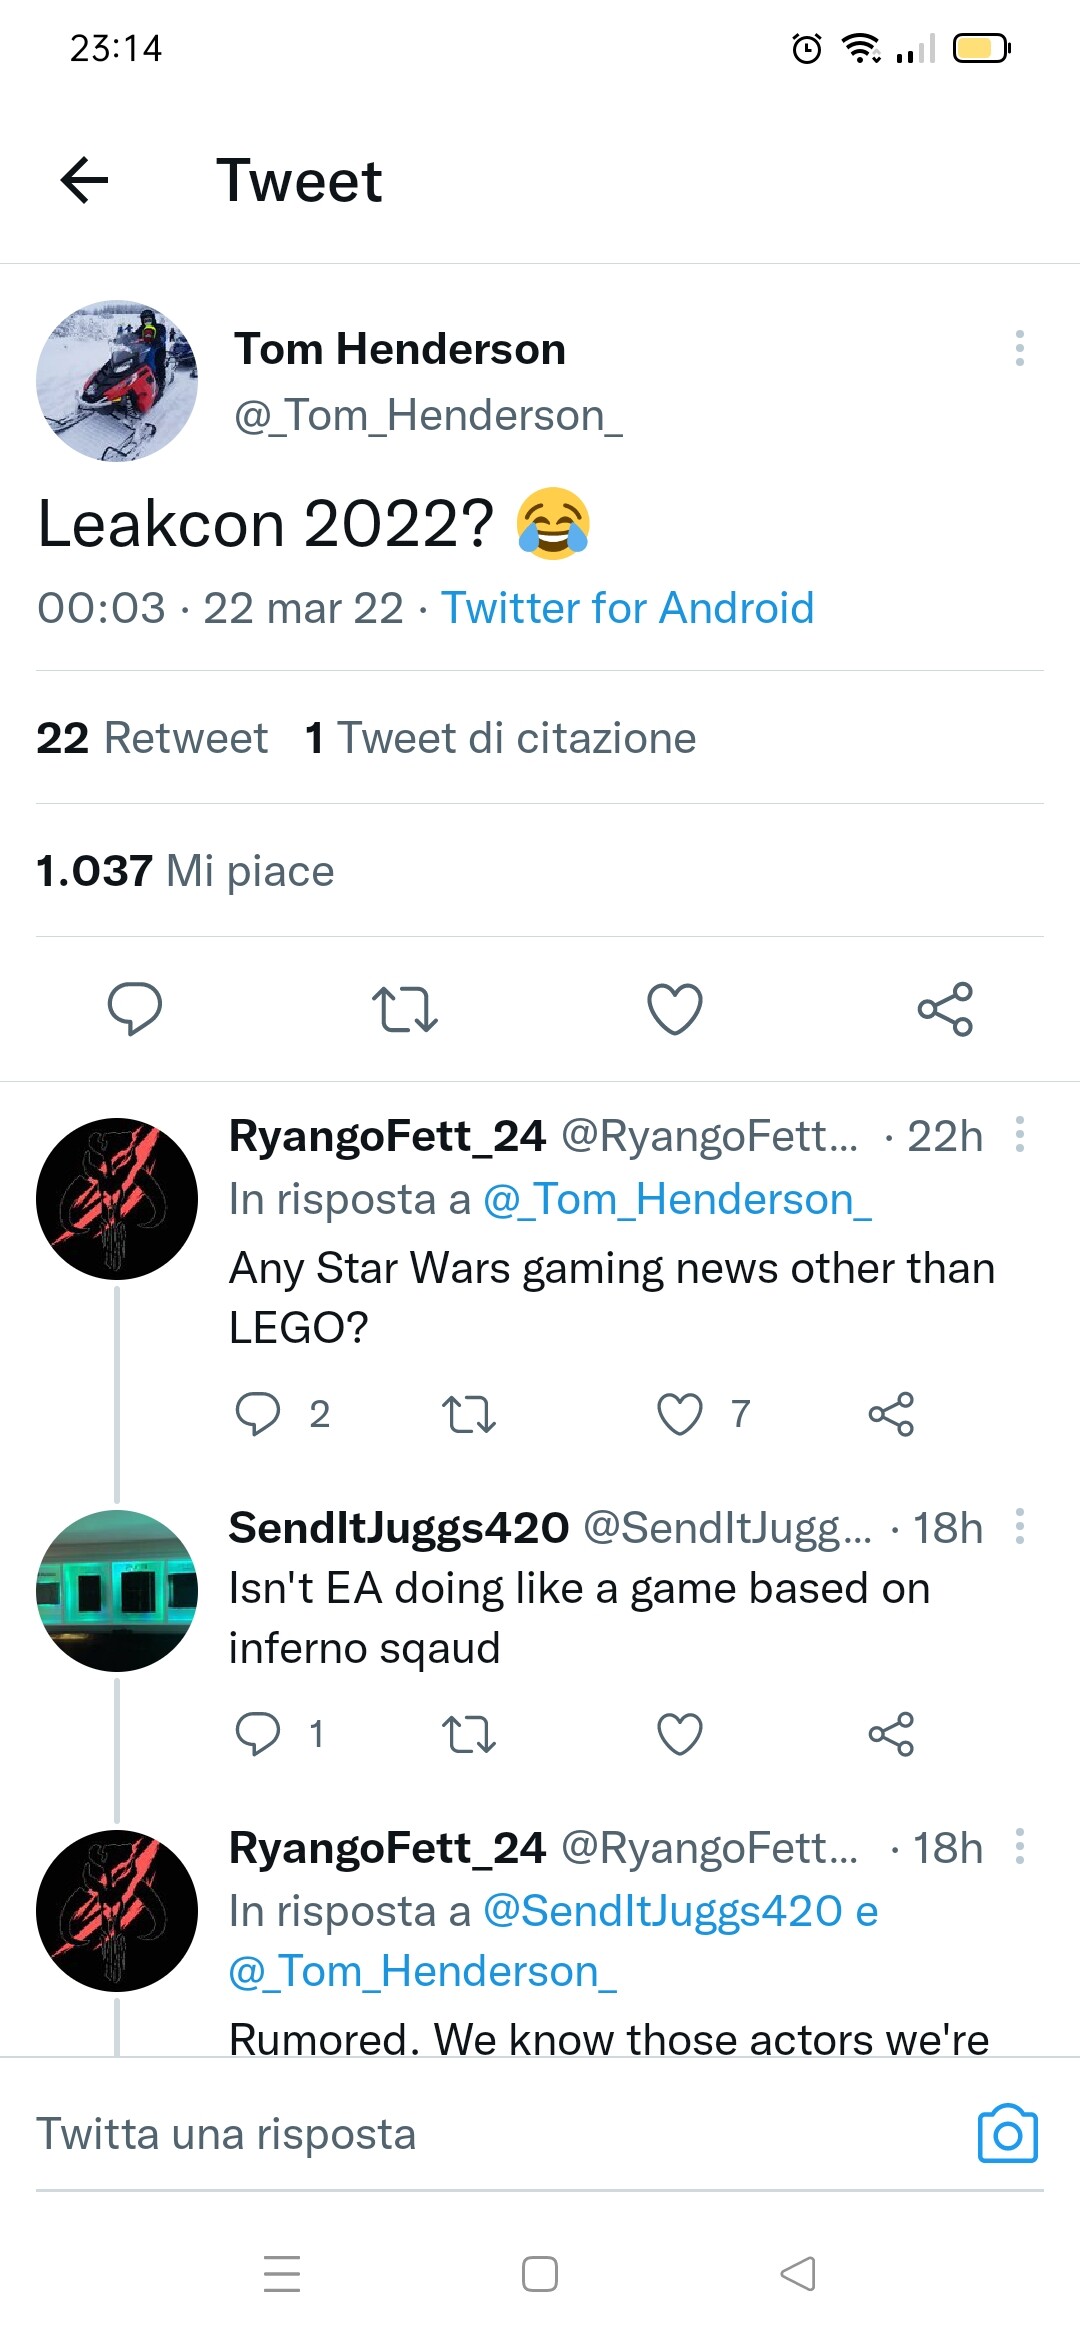The width and height of the screenshot is (1080, 2340).
Task: Share the main Leakcon 2022 tweet
Action: 945,1008
